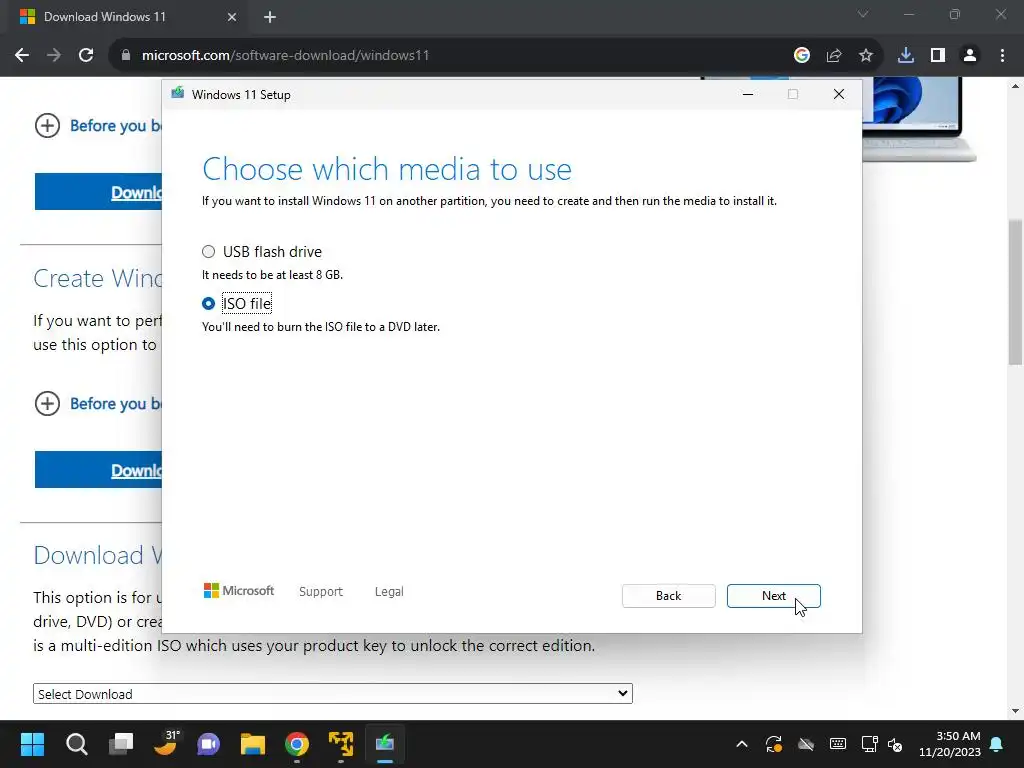This screenshot has width=1024, height=768.
Task: Open the Legal link in Setup
Action: coord(389,592)
